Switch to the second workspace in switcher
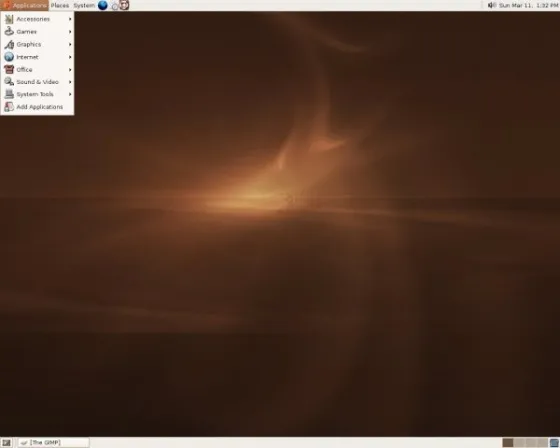The height and width of the screenshot is (448, 560). pos(519,443)
